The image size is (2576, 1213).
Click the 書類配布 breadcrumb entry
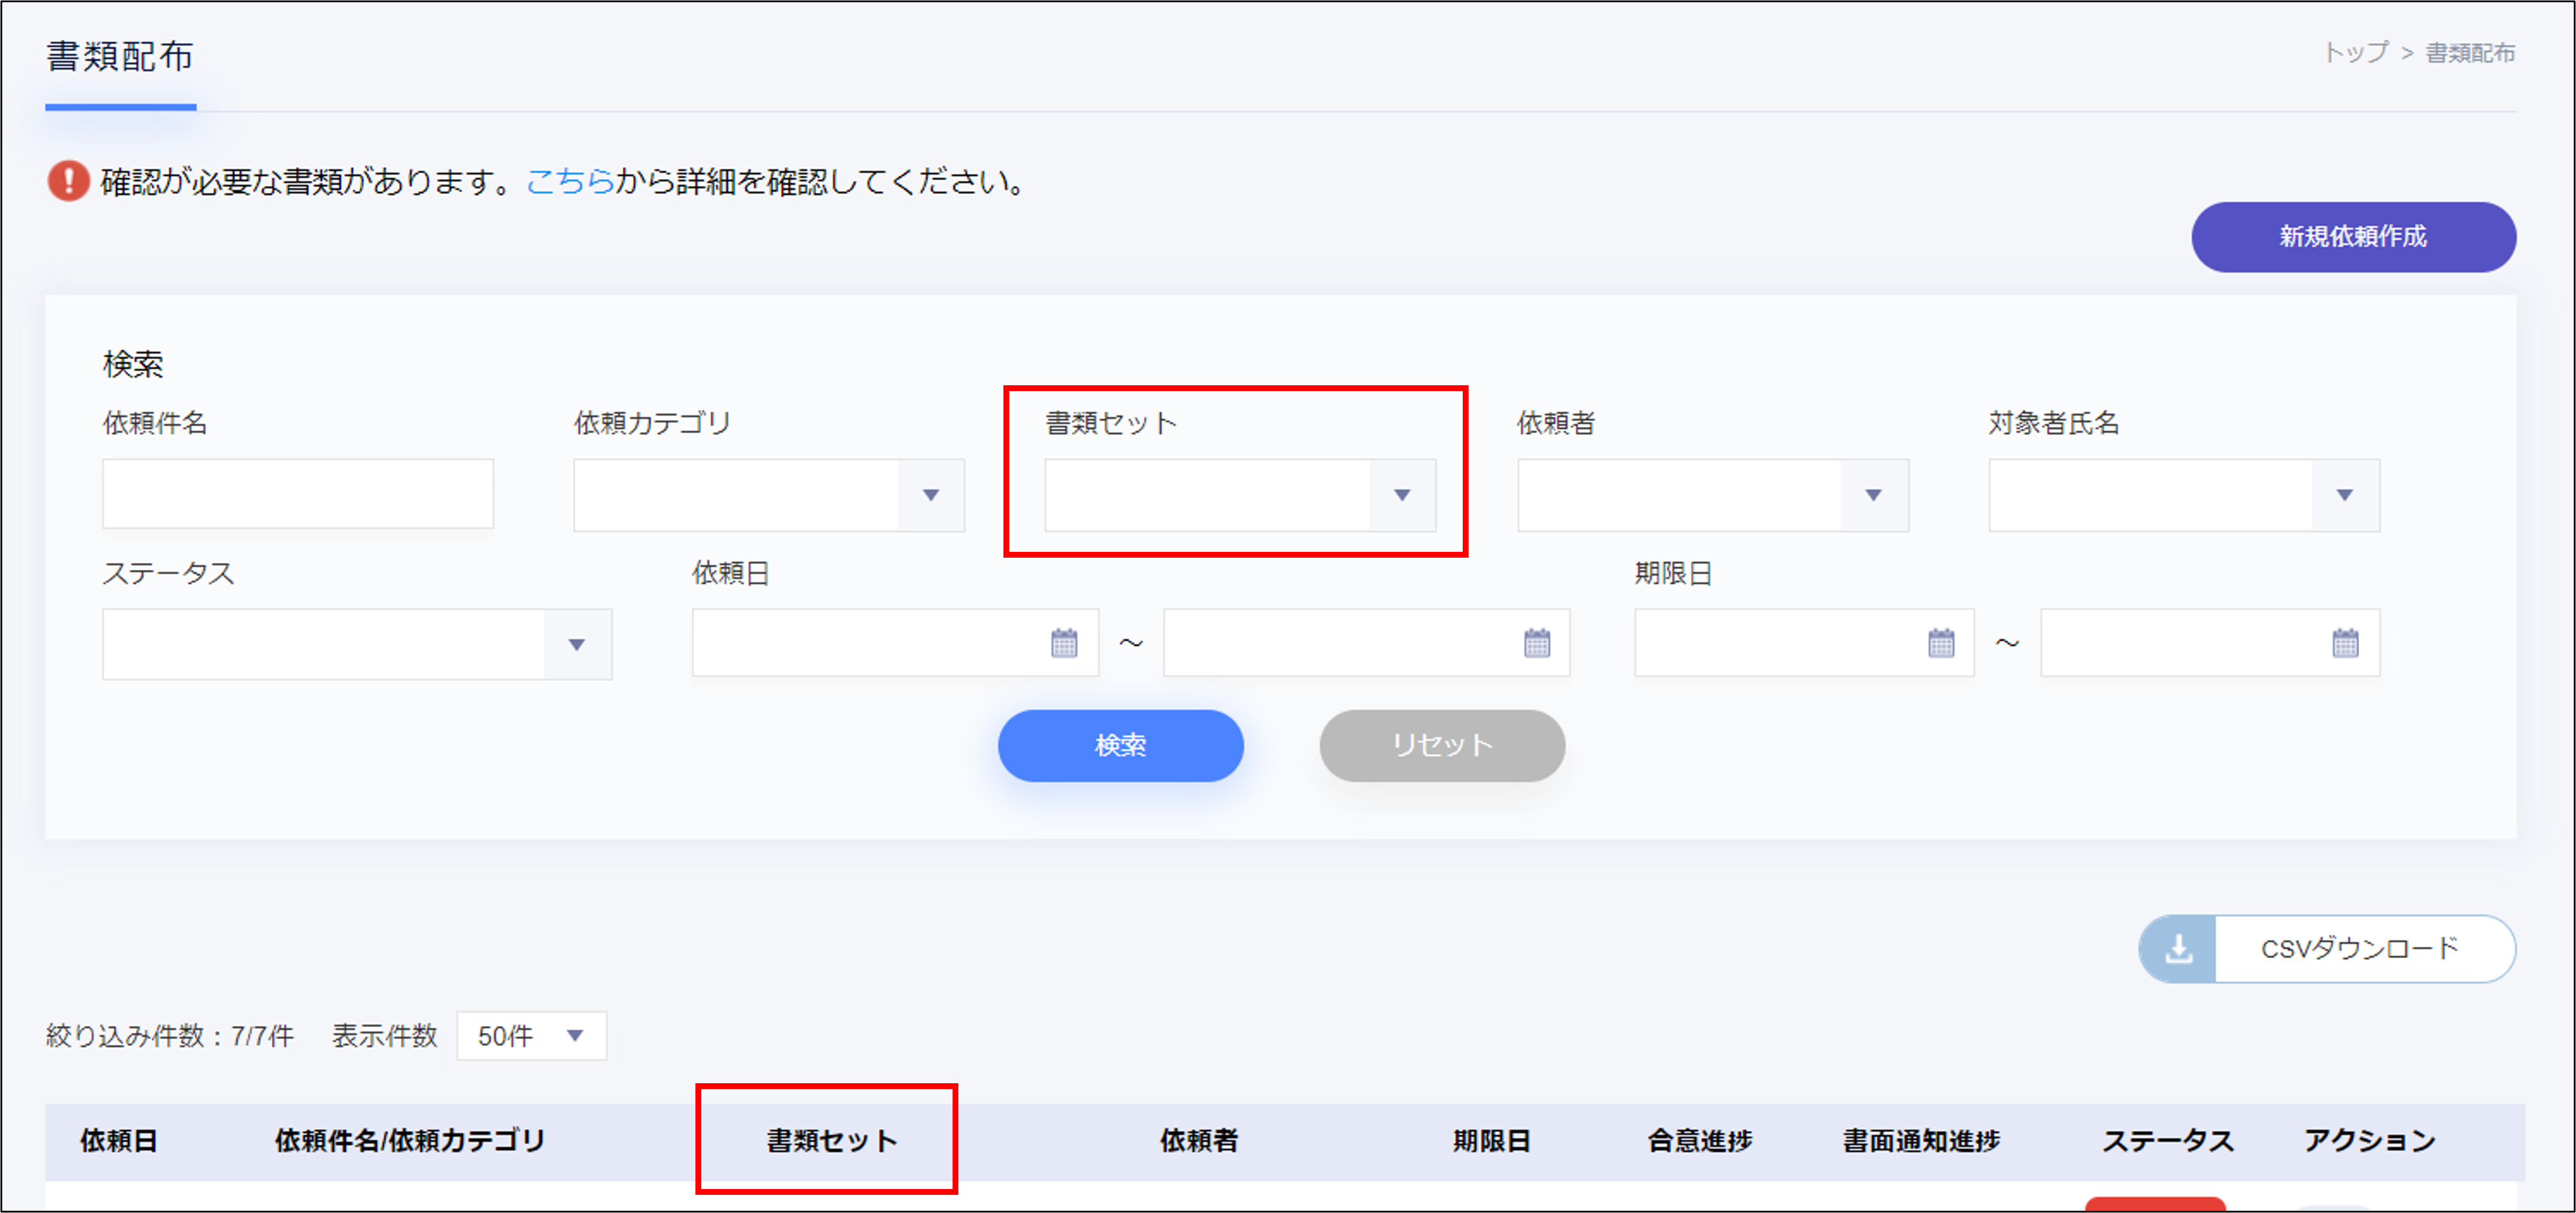[2470, 53]
